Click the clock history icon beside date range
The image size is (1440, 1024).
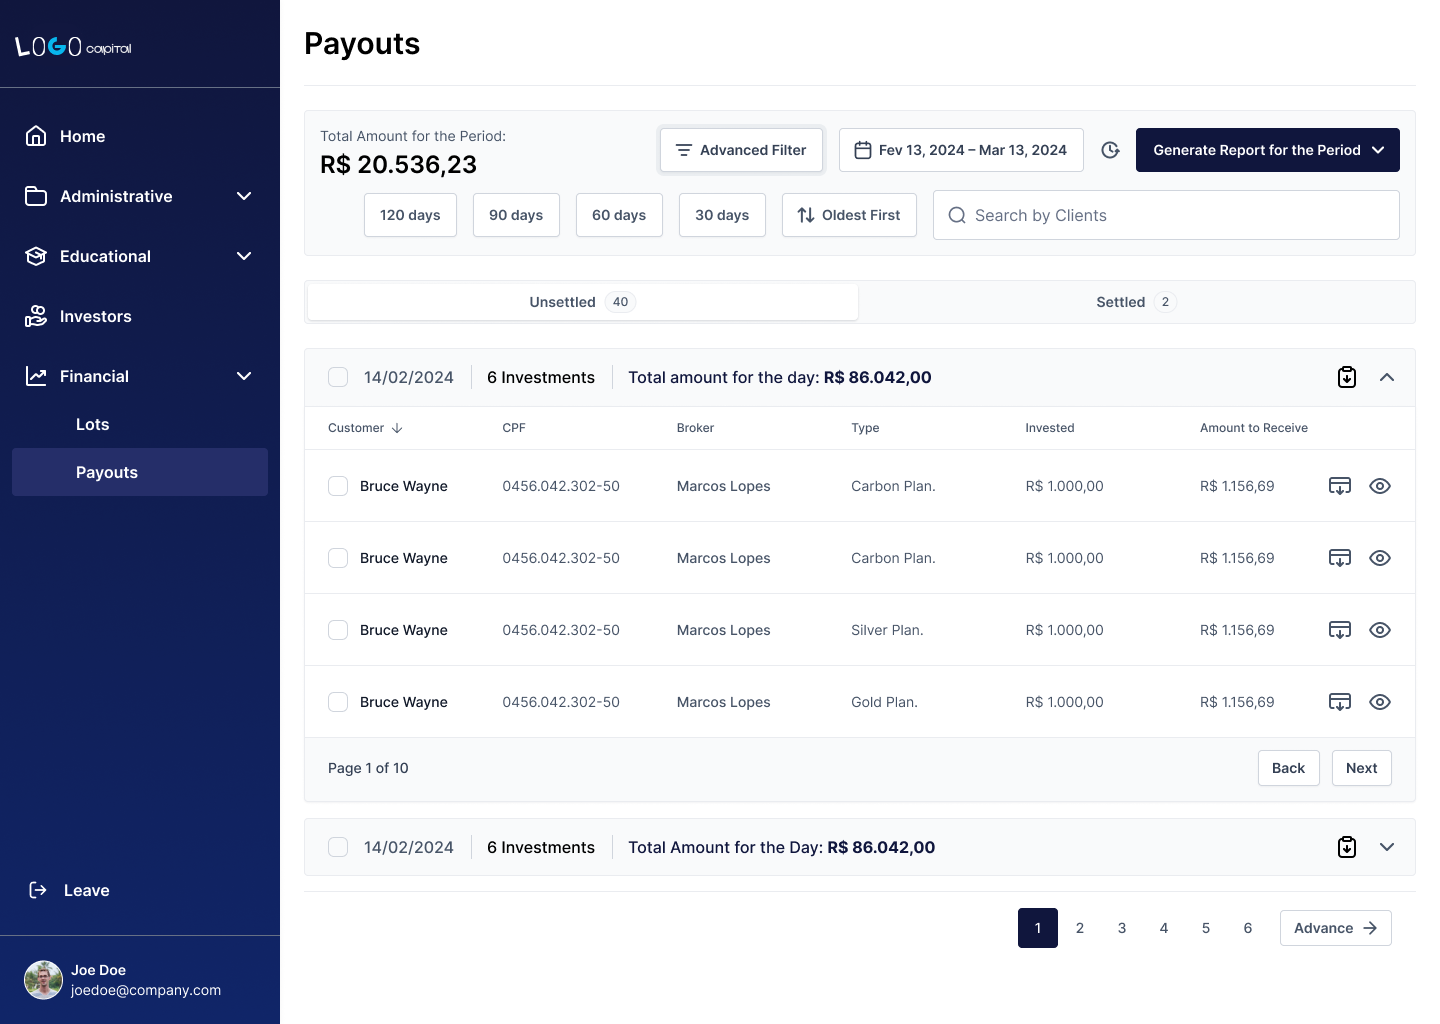click(1110, 150)
